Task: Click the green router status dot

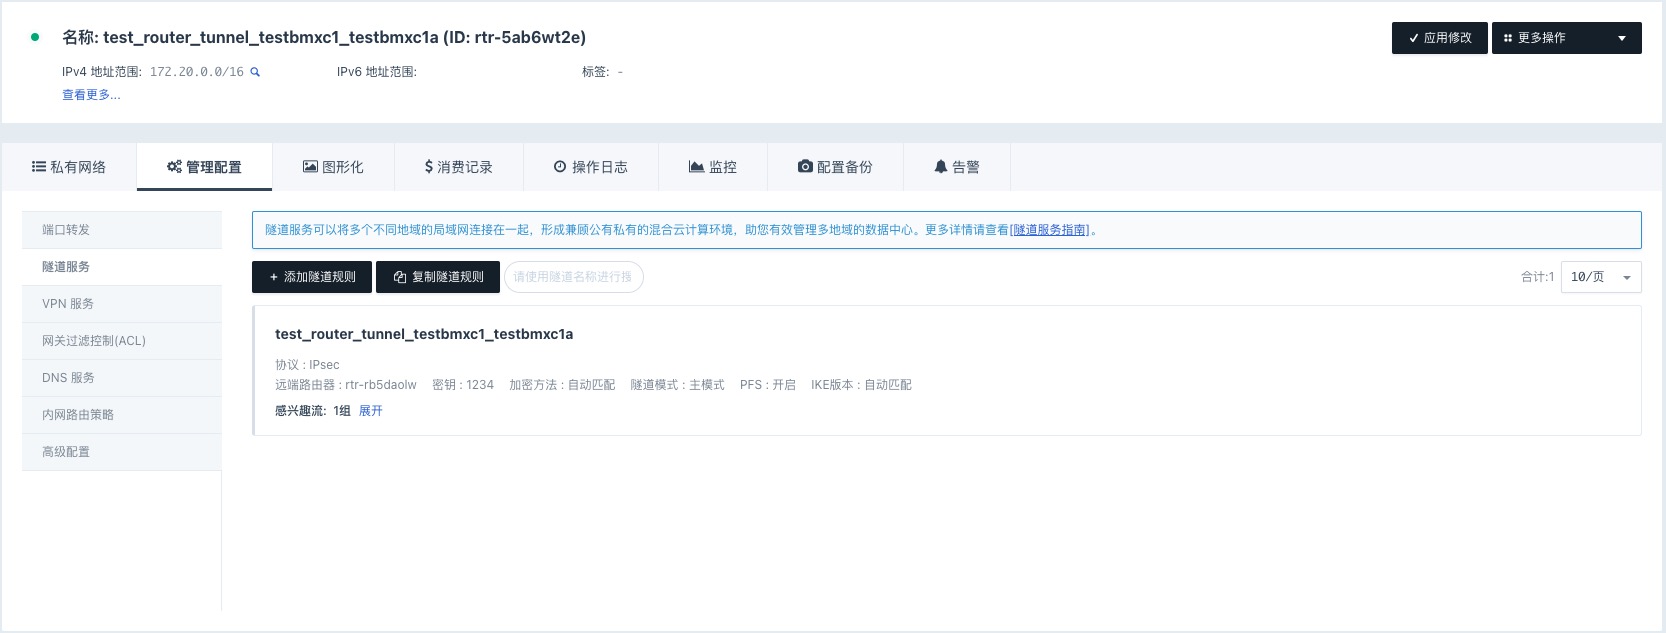Action: point(35,37)
